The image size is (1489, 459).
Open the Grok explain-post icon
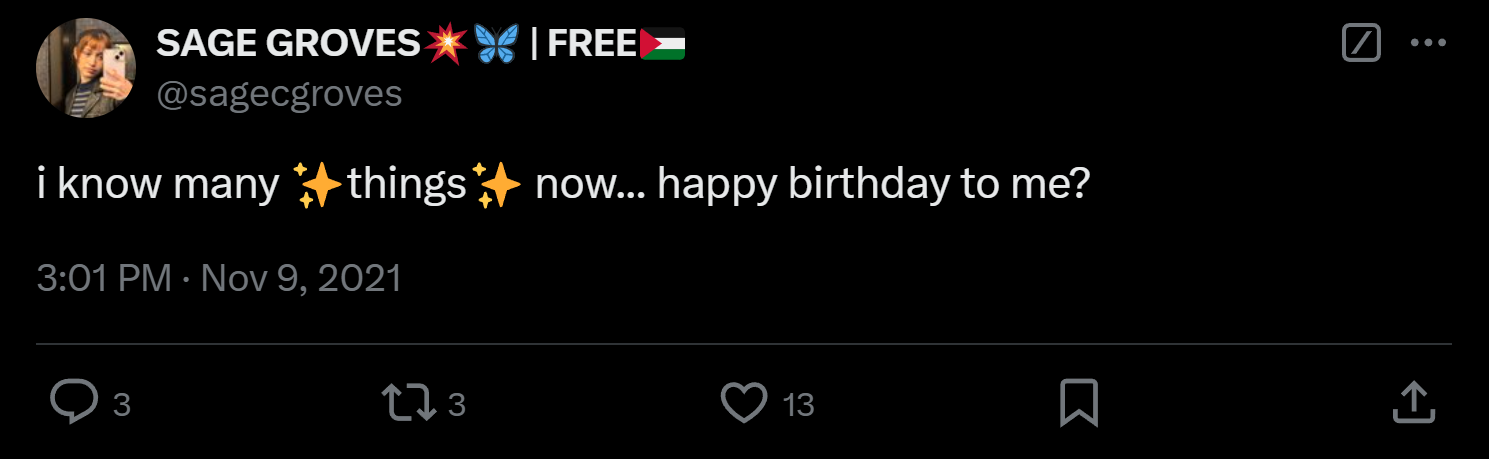click(1360, 43)
